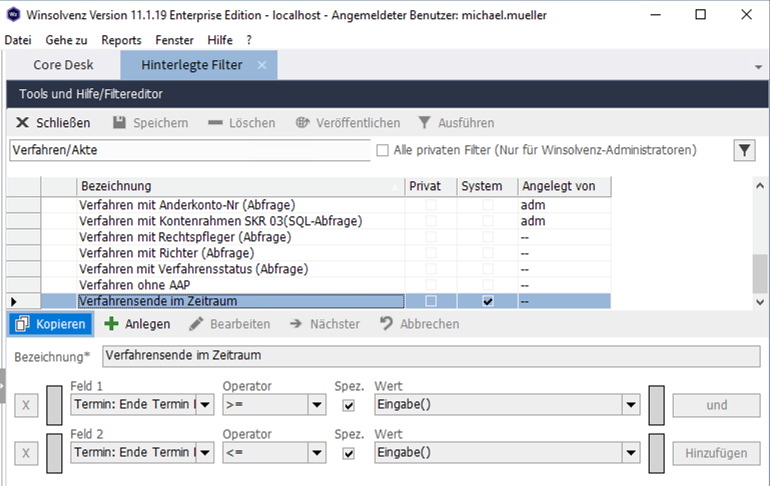
Task: Click the Privat column header
Action: [x=431, y=186]
